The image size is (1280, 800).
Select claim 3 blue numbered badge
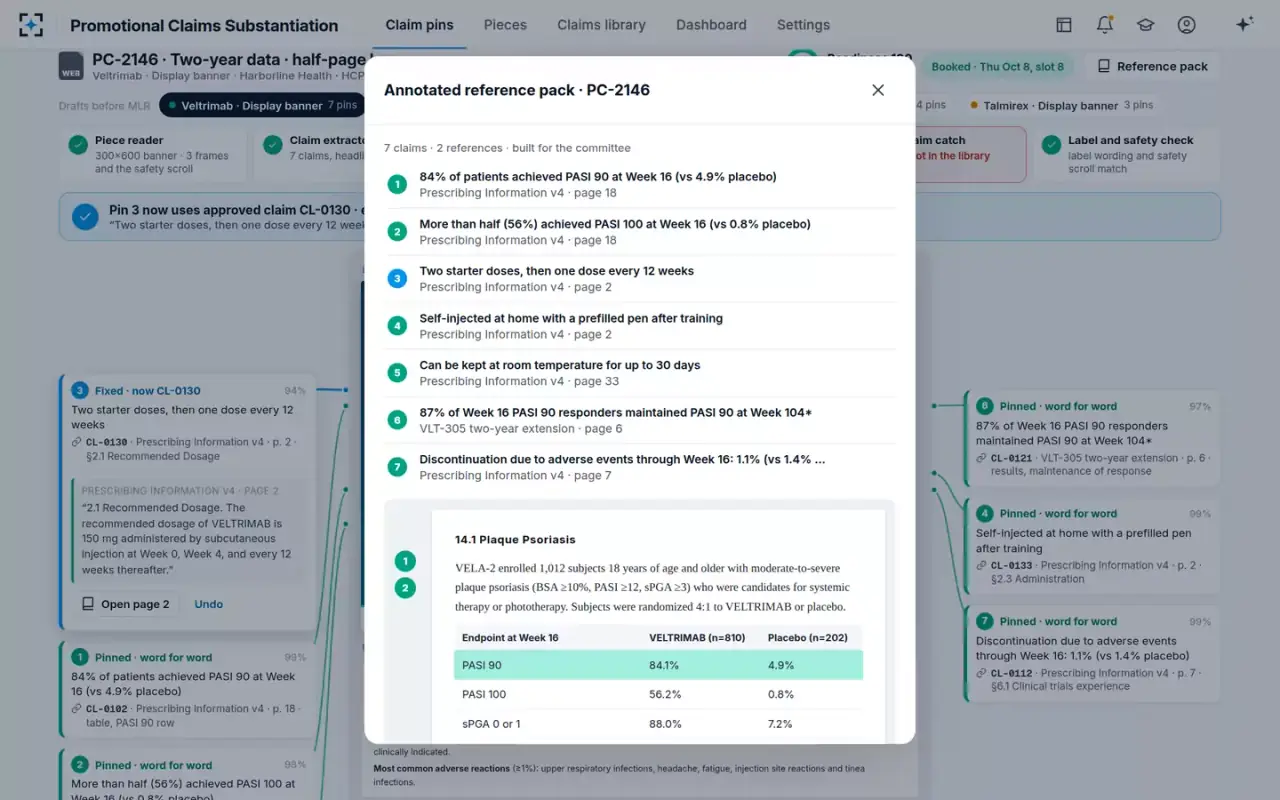pyautogui.click(x=397, y=278)
